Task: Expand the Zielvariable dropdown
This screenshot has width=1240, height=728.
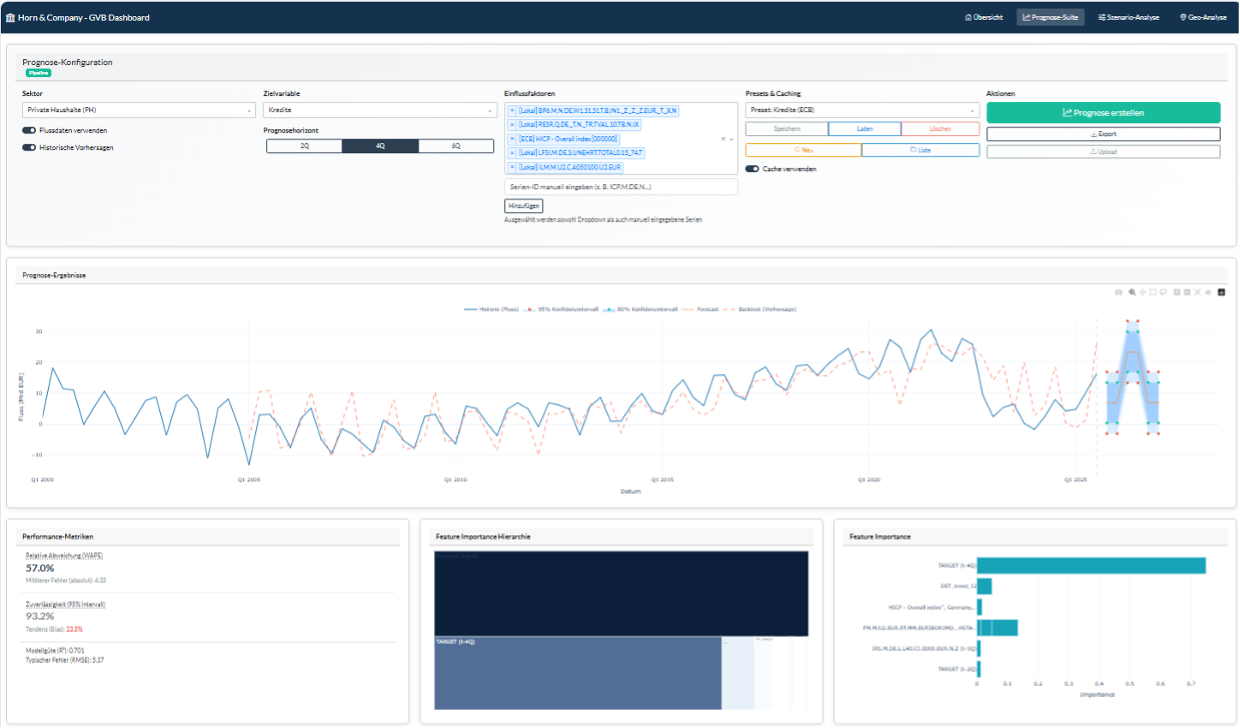Action: tap(379, 110)
